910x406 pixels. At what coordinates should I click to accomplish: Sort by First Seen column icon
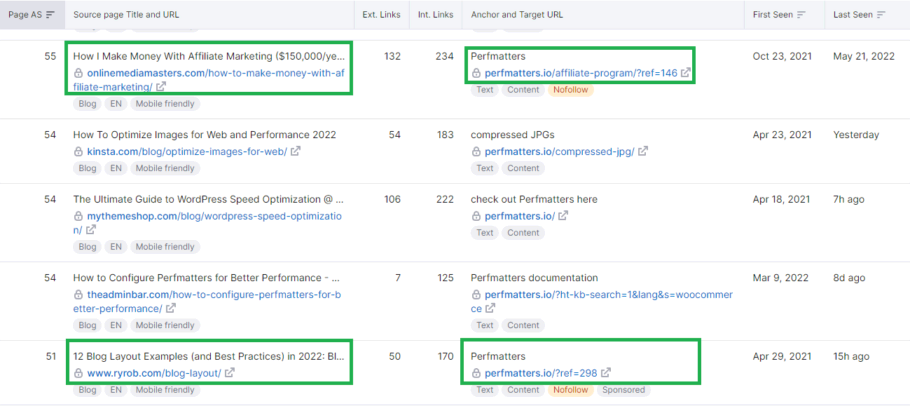802,14
